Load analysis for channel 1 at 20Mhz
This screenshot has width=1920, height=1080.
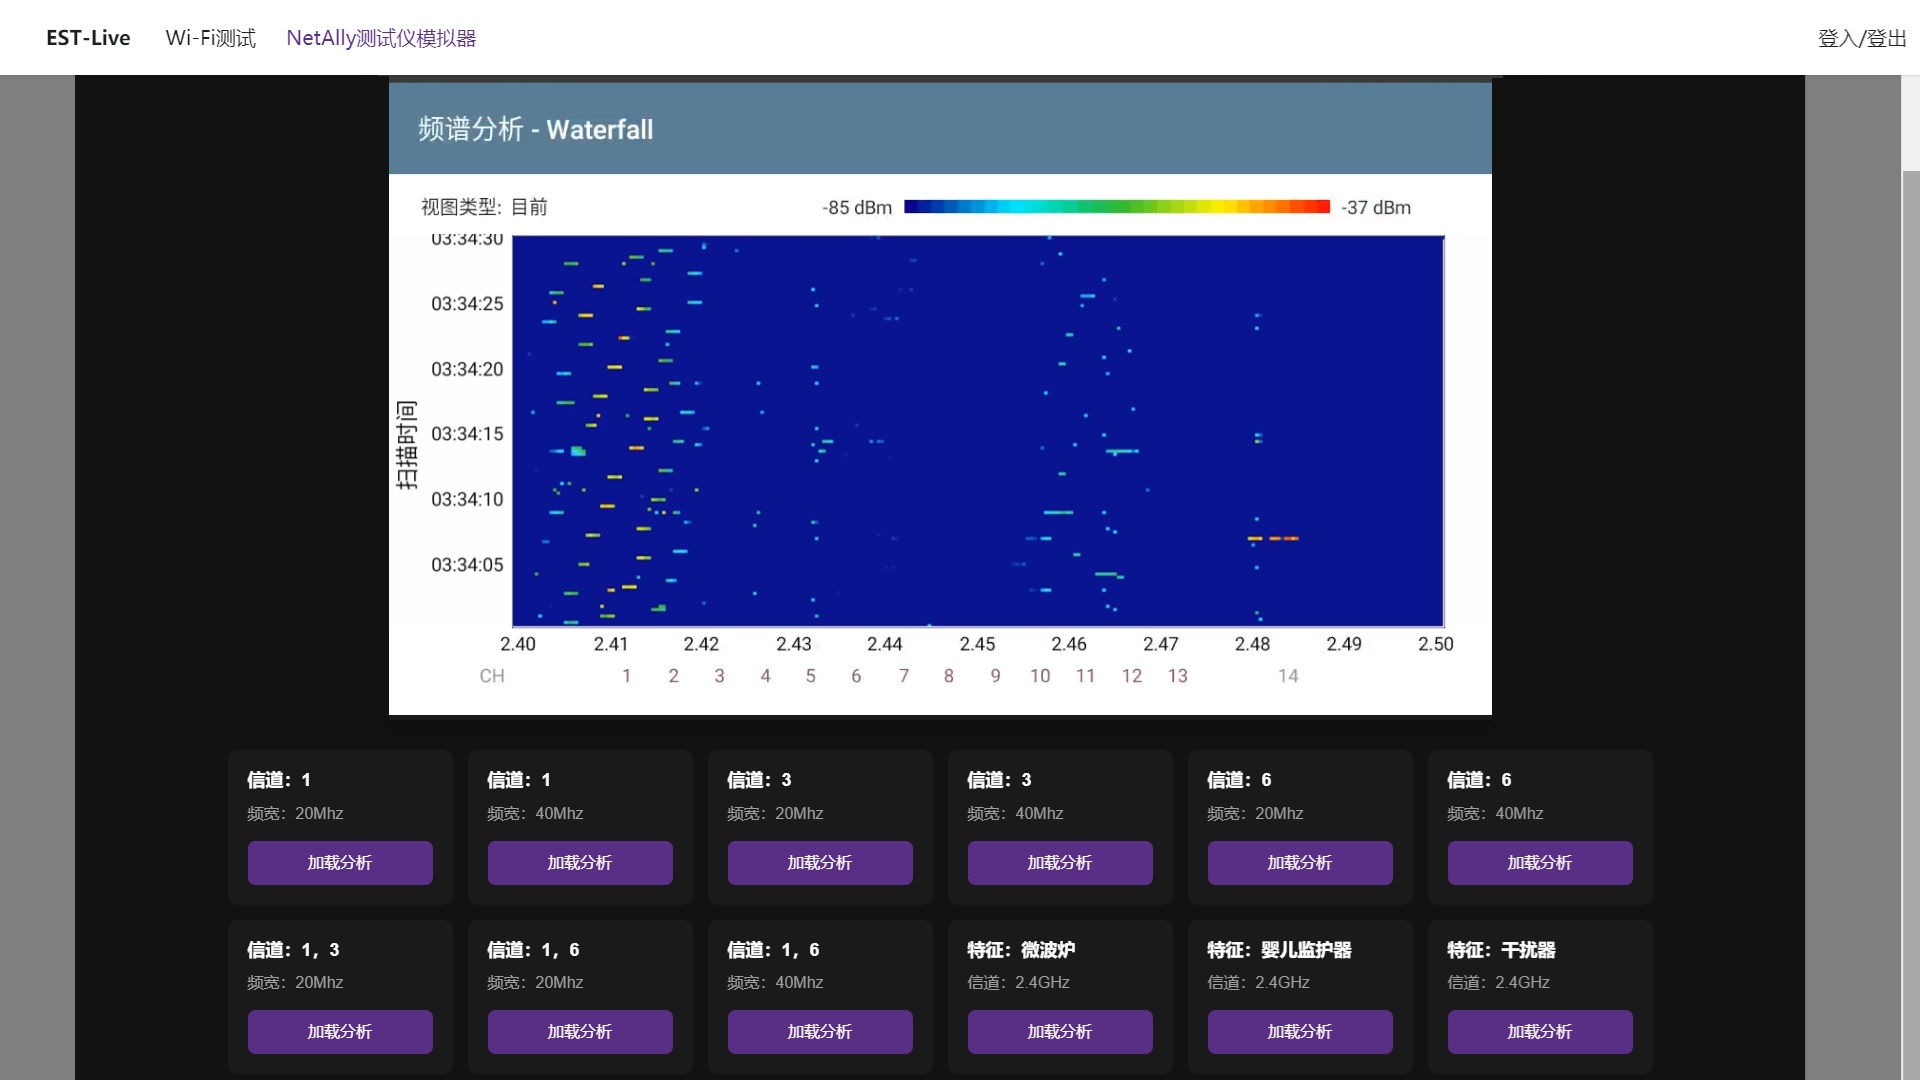340,862
